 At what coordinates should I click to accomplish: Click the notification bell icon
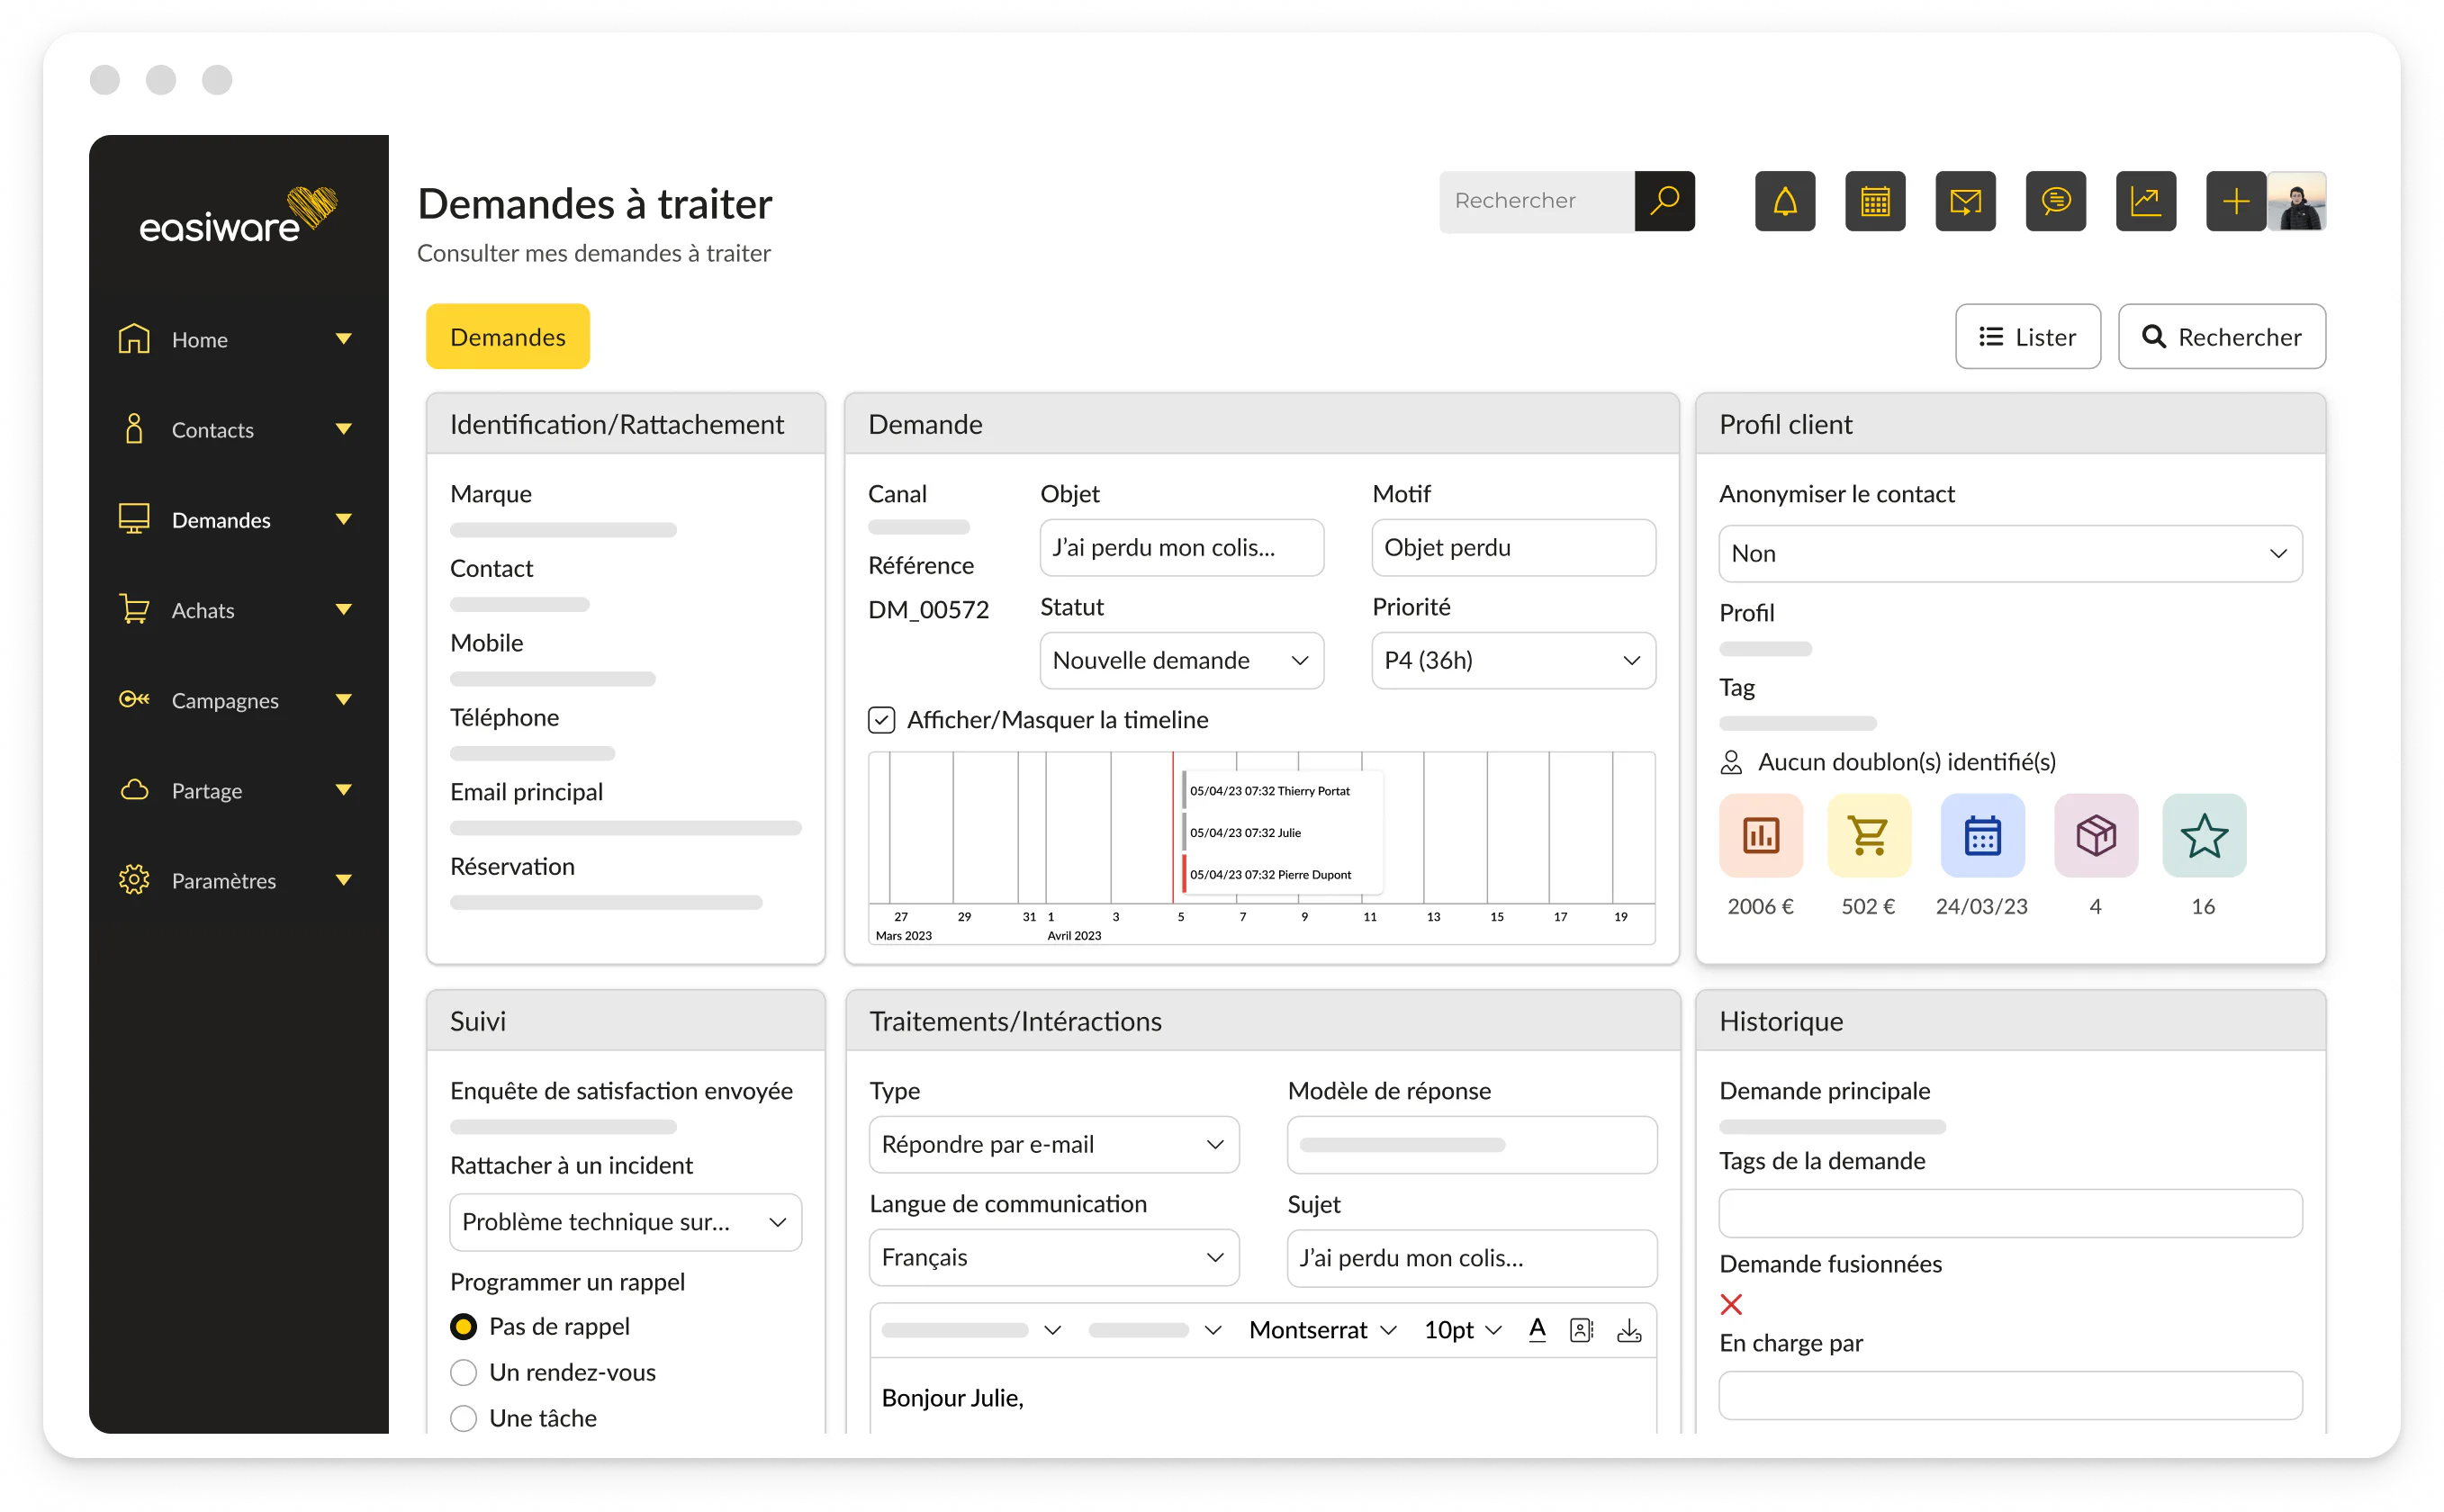pos(1785,202)
